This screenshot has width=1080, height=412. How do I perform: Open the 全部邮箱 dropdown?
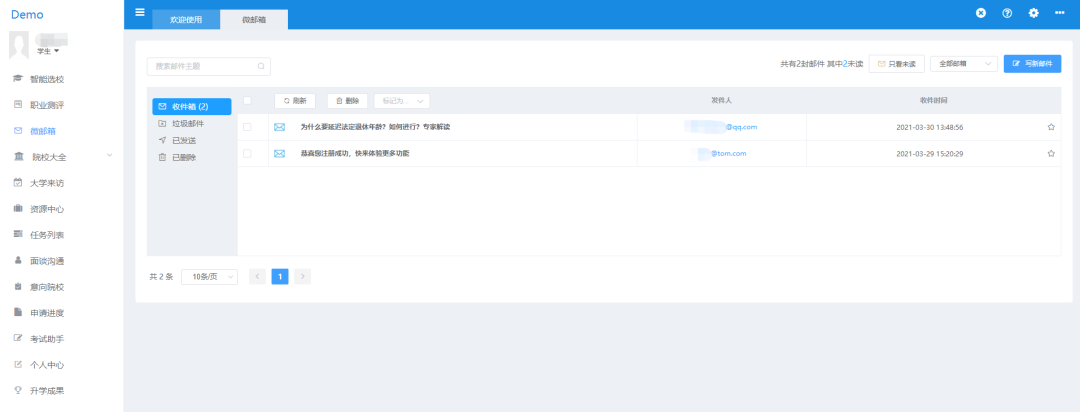coord(964,64)
